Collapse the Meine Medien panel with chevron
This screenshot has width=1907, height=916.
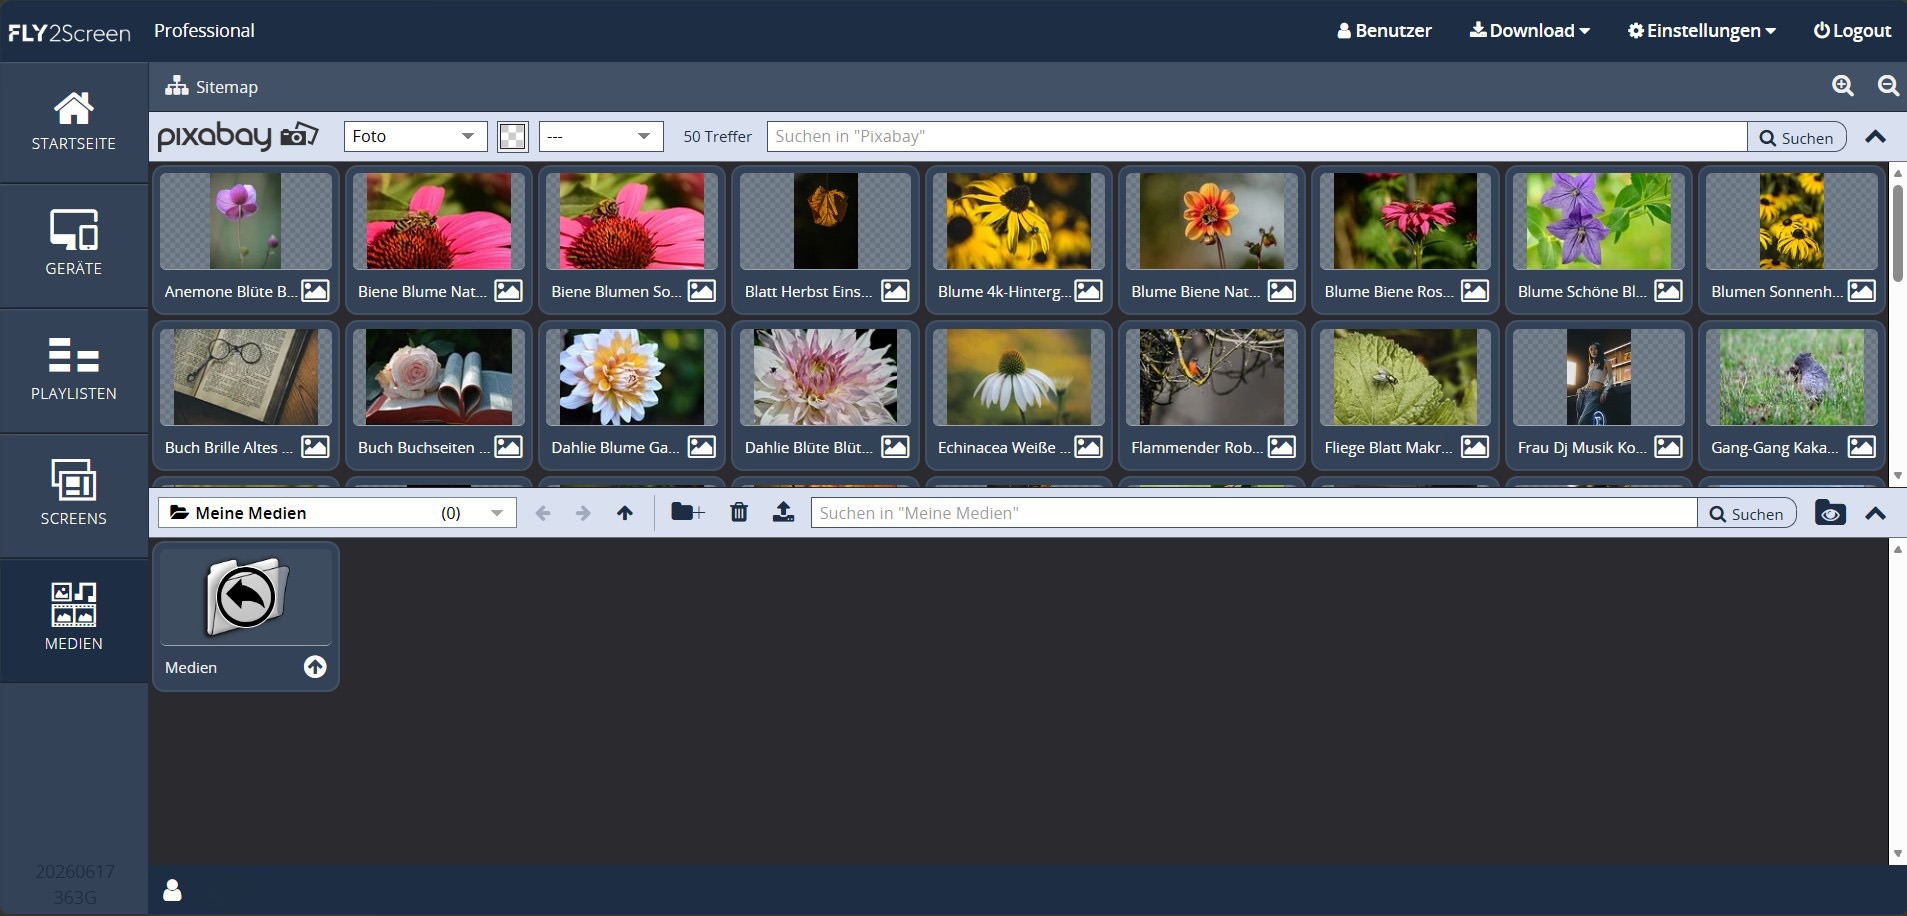[x=1876, y=513]
